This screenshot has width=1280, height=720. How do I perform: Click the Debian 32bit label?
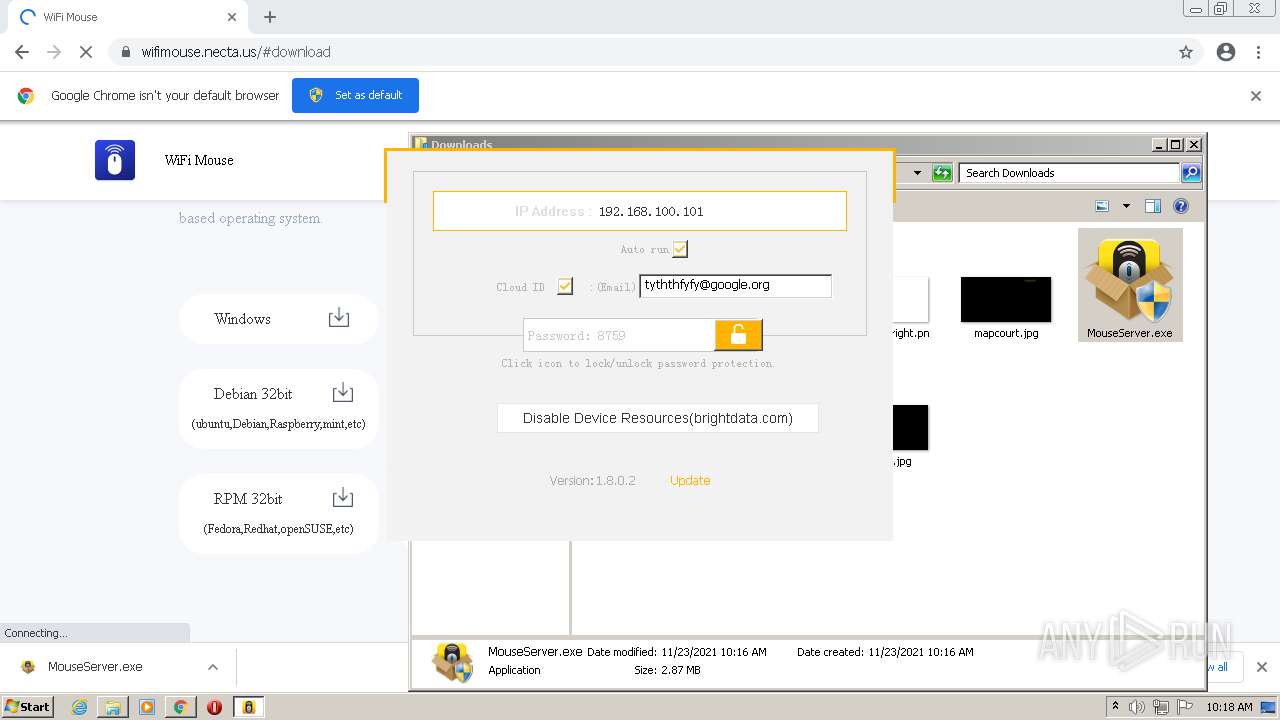click(253, 394)
